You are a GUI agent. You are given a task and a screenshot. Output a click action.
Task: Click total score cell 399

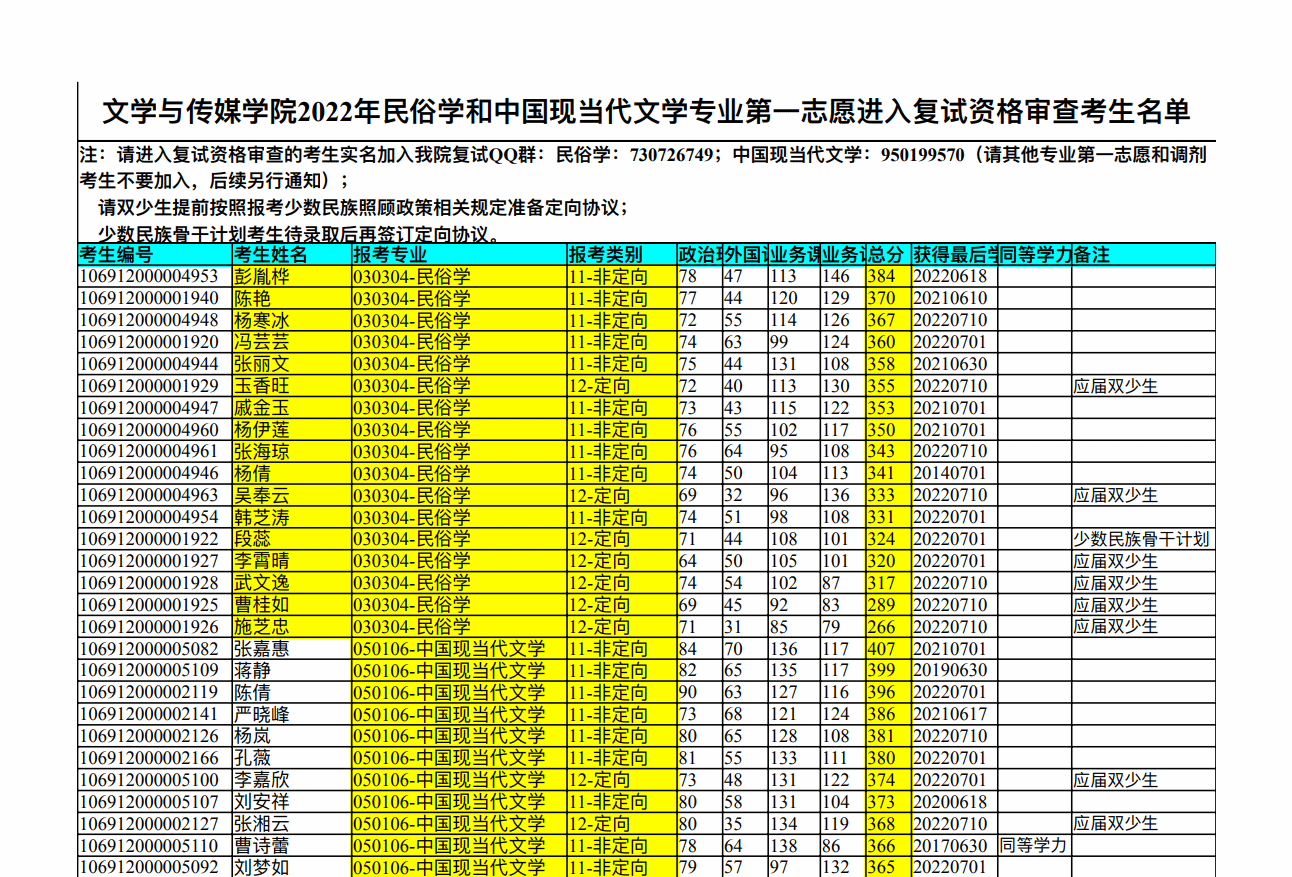click(x=888, y=670)
